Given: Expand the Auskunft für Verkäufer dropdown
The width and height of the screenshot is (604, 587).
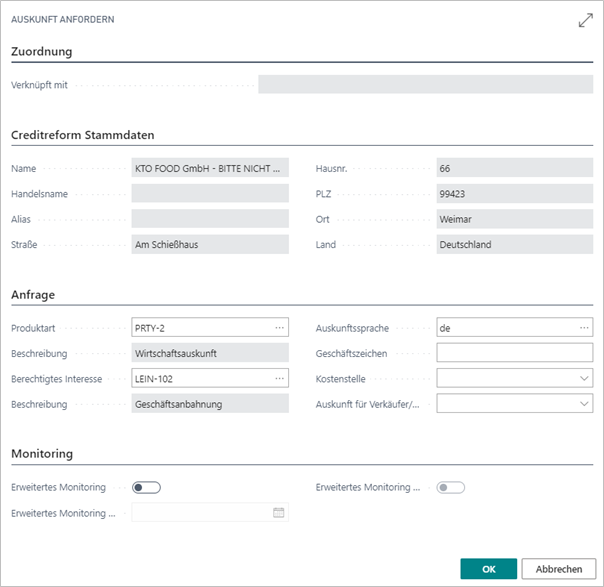Looking at the screenshot, I should [584, 403].
